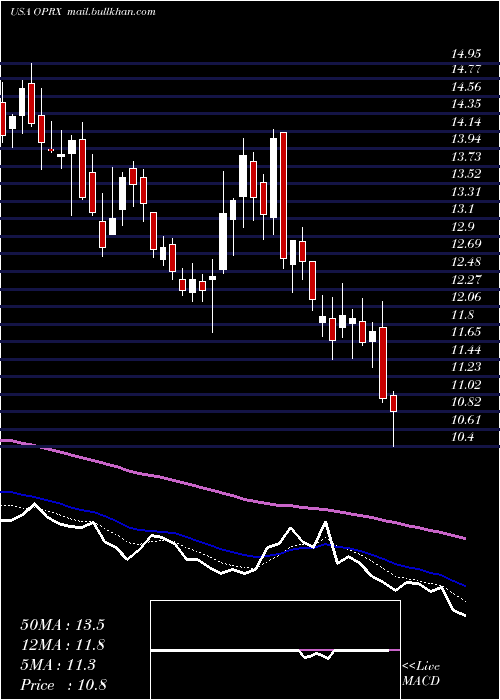
Task: Select the 10.4 price axis label
Action: coord(462,438)
